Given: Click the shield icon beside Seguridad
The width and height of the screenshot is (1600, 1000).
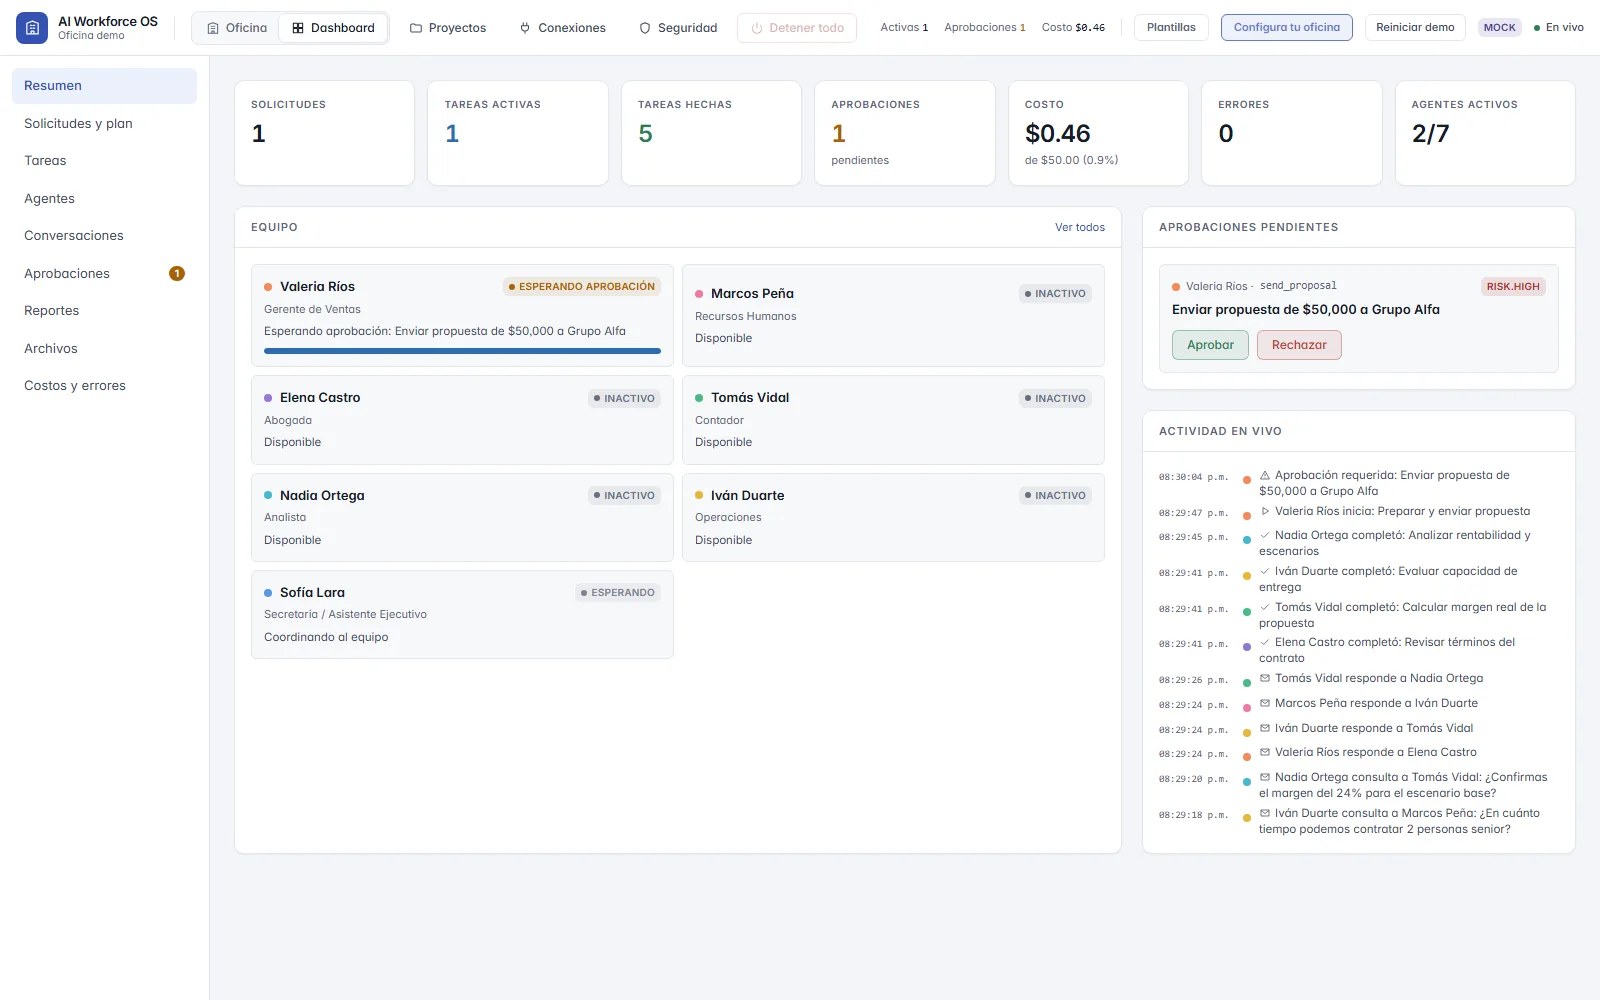Looking at the screenshot, I should pos(645,28).
